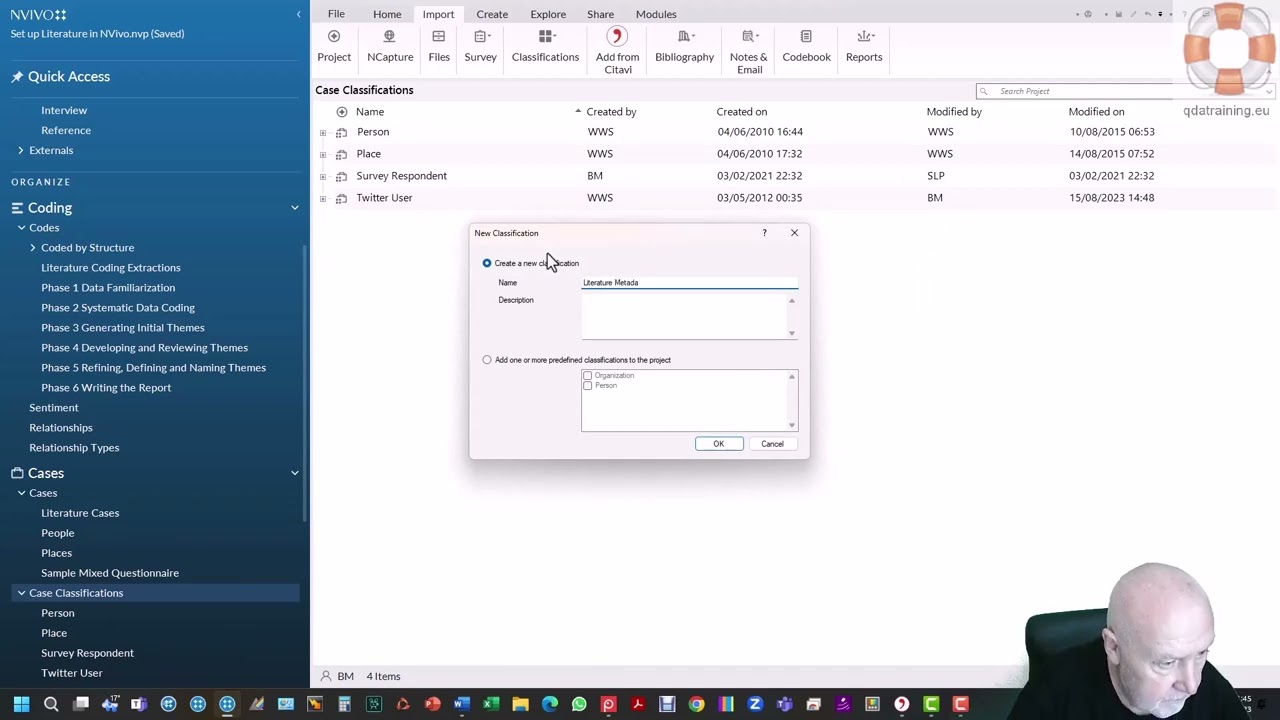The width and height of the screenshot is (1280, 720).
Task: Open help in New Classification dialog
Action: 764,233
